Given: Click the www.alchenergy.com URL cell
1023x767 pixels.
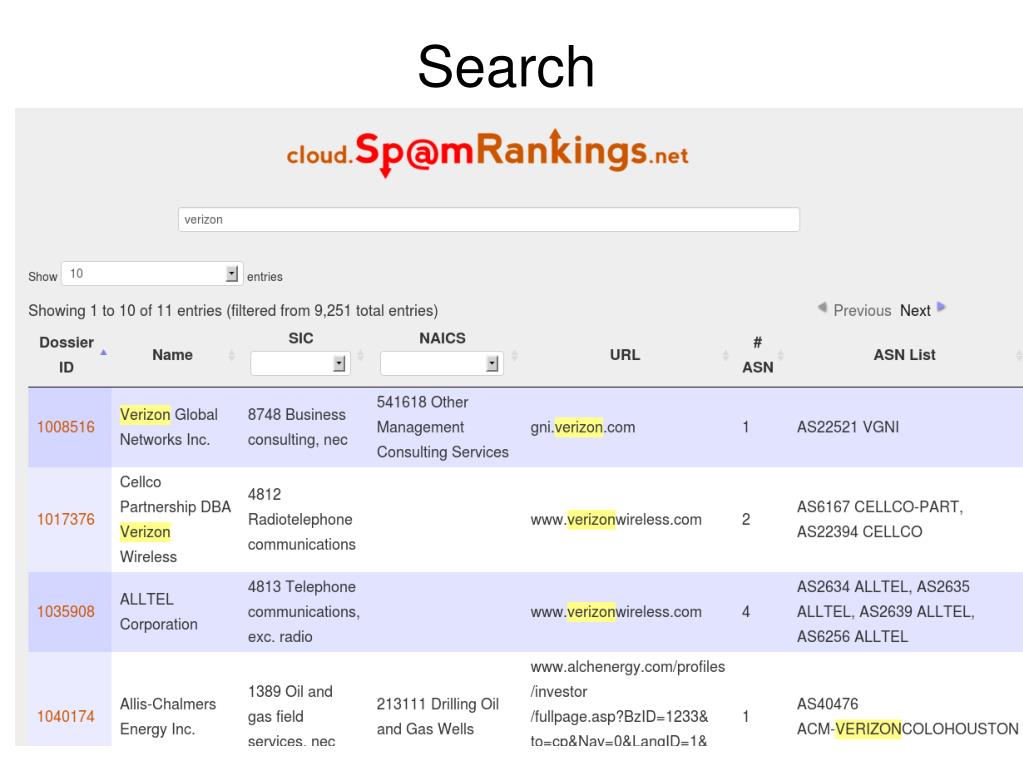Looking at the screenshot, I should [628, 703].
